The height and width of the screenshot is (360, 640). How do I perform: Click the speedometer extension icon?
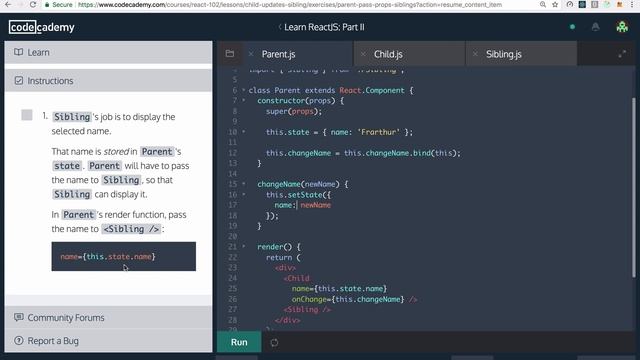570,4
